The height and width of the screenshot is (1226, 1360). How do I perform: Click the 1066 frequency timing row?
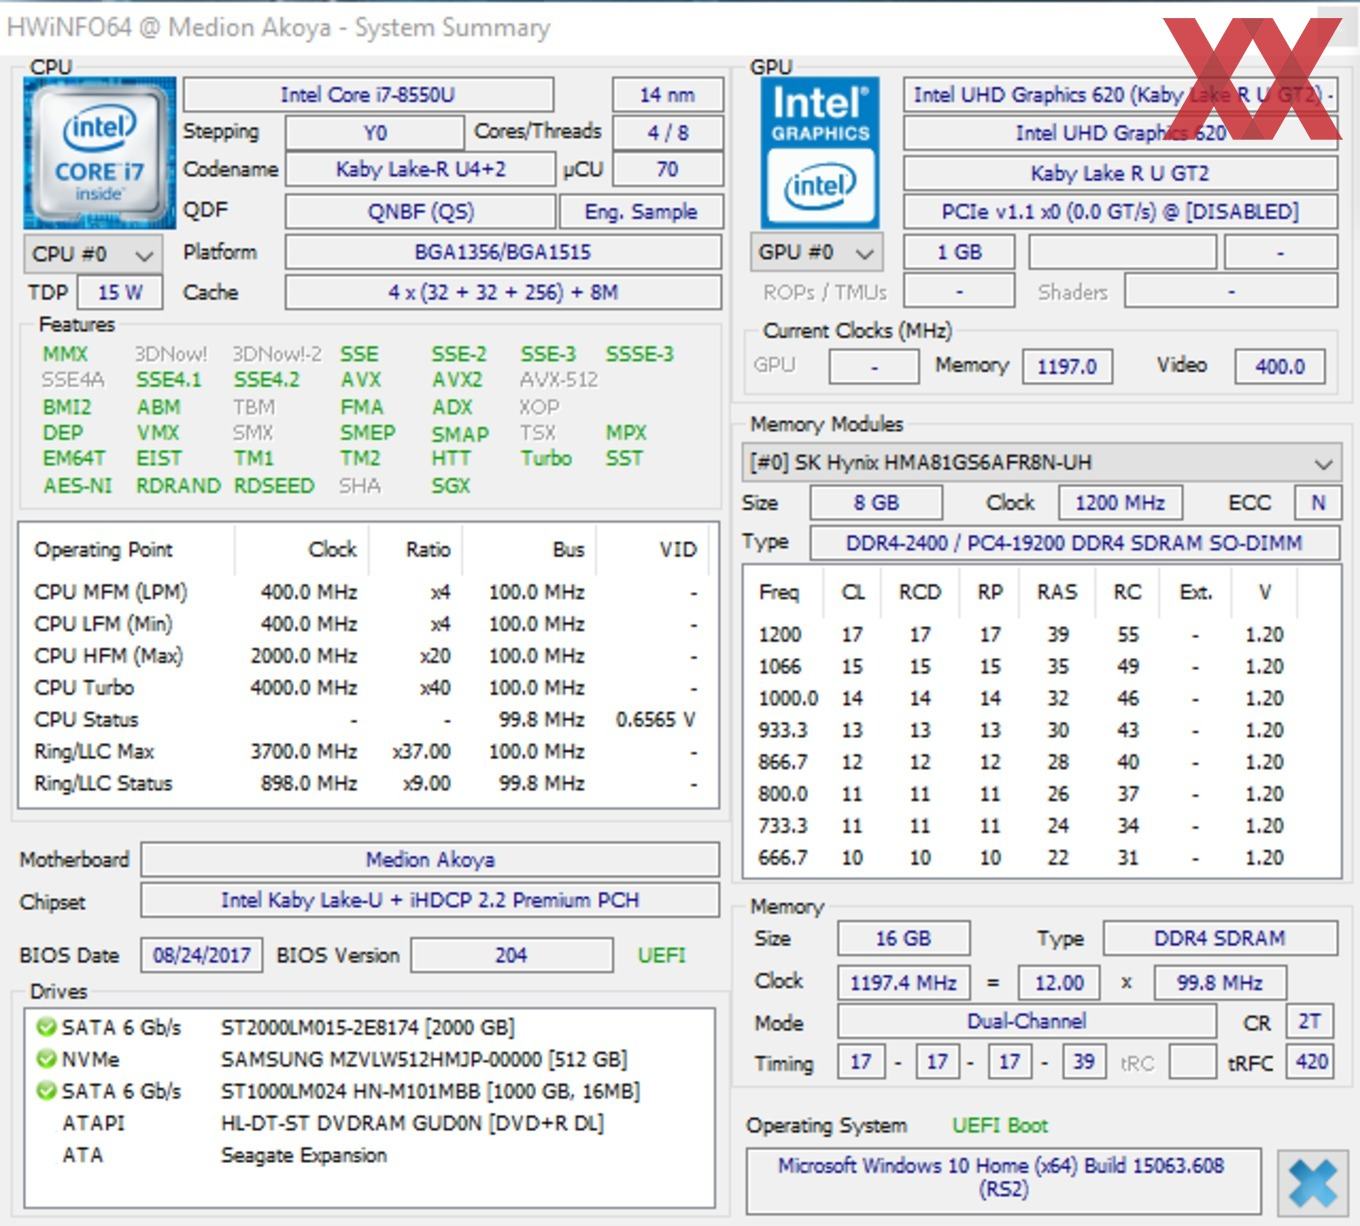(1041, 666)
